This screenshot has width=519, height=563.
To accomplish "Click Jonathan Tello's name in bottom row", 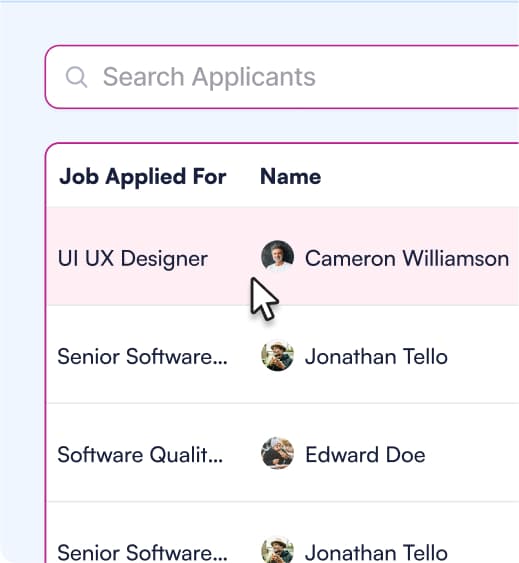I will pyautogui.click(x=376, y=552).
